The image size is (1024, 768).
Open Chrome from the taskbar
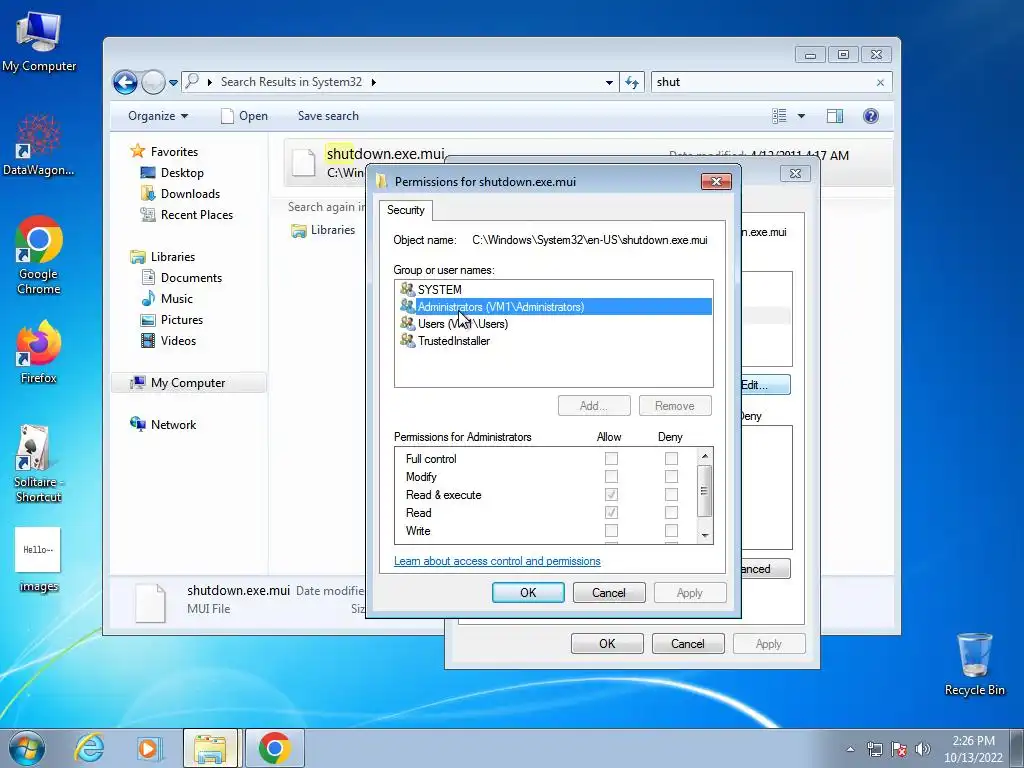274,748
